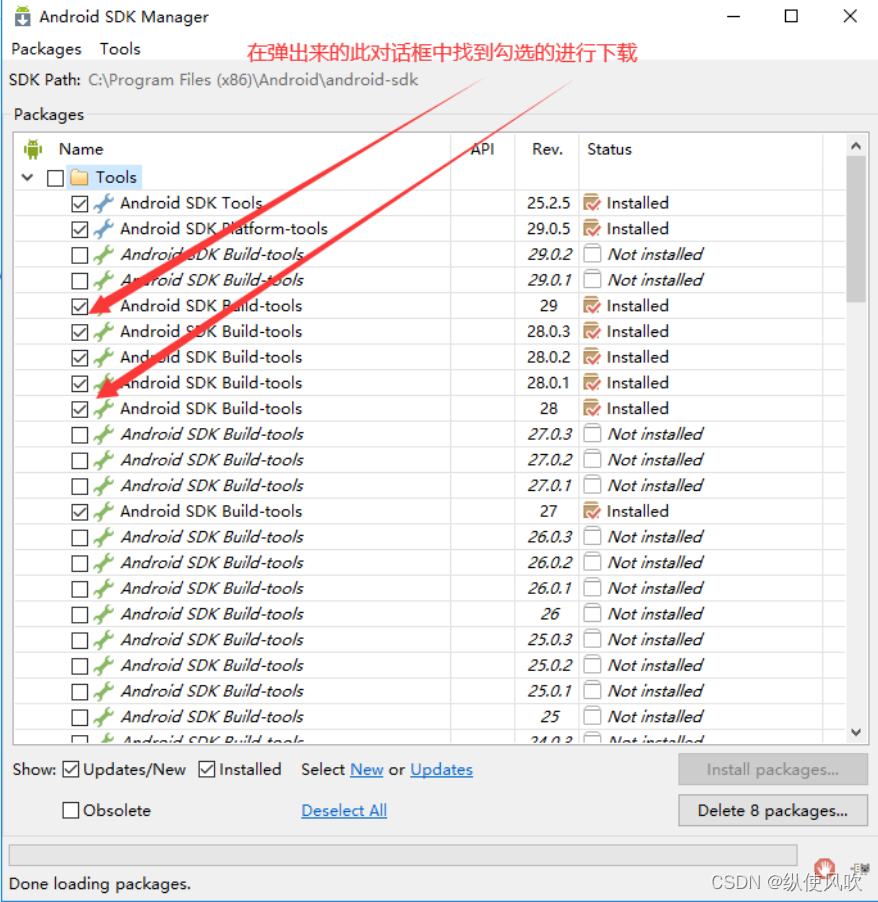Click the Tools folder icon

pyautogui.click(x=79, y=177)
